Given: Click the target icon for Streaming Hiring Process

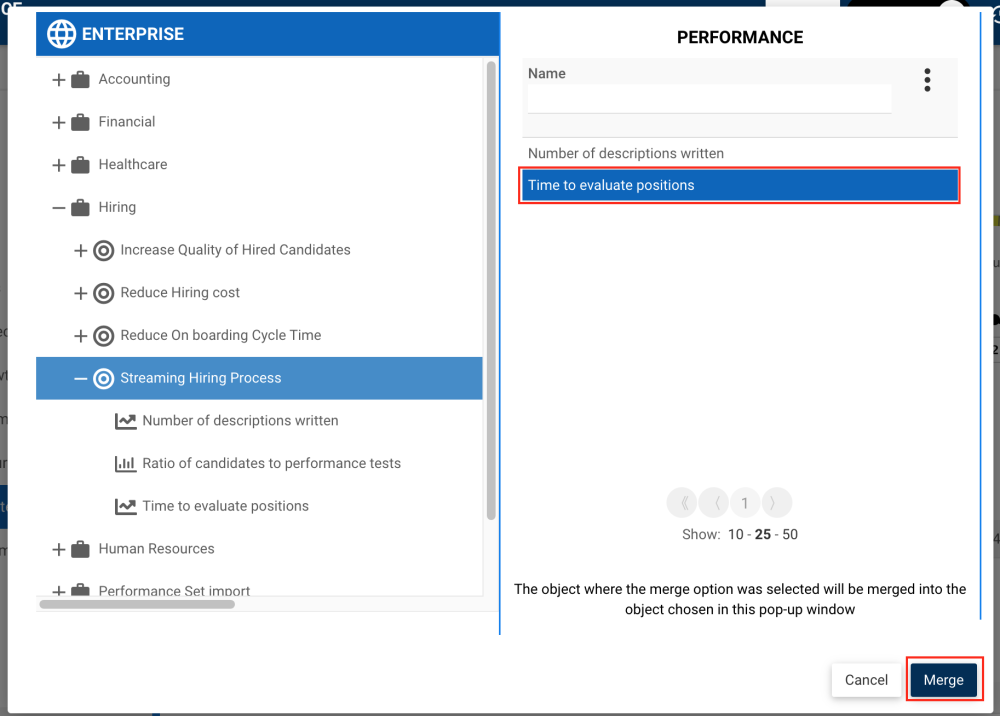Looking at the screenshot, I should (x=104, y=378).
